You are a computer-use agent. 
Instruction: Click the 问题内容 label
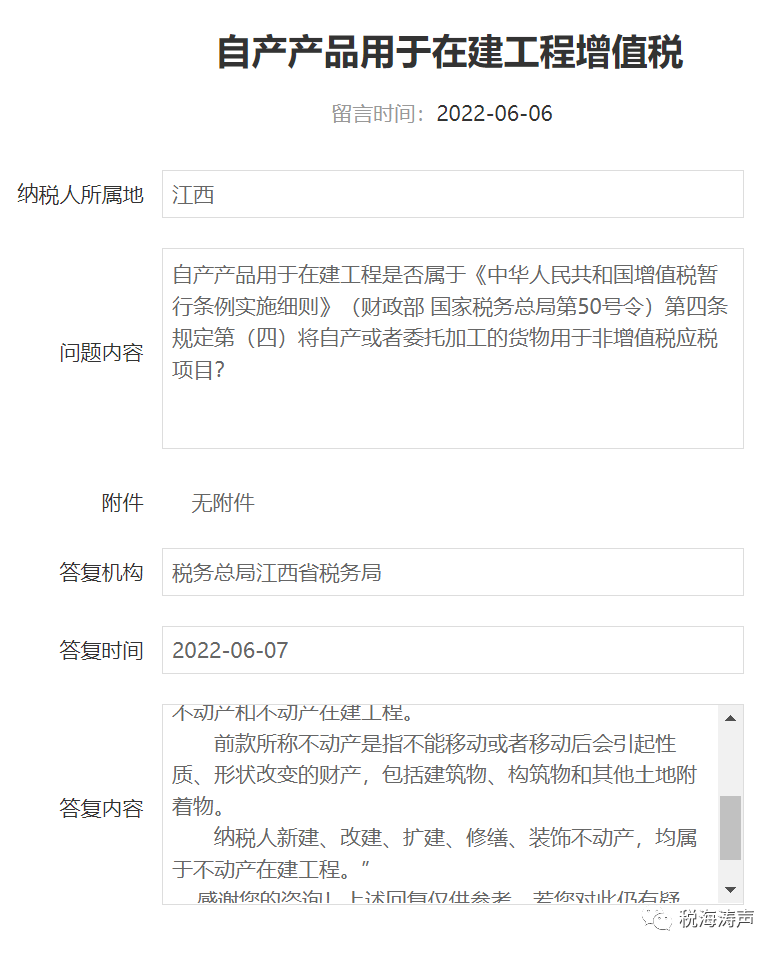102,353
